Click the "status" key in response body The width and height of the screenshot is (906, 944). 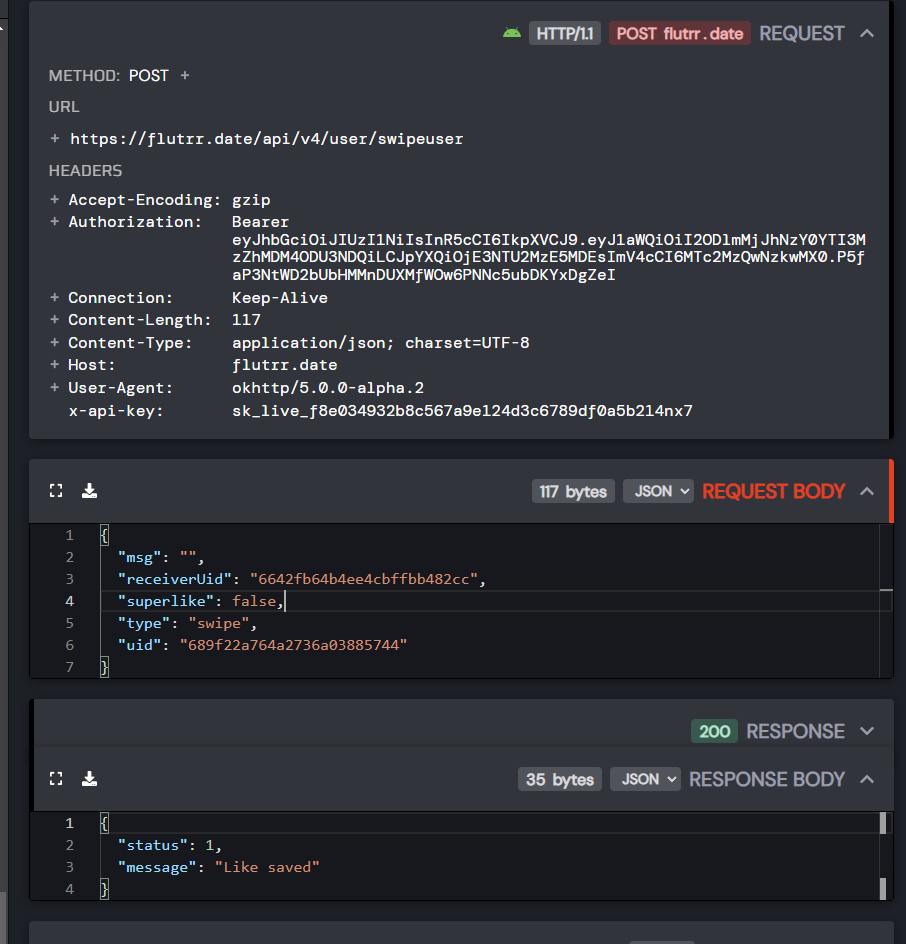pos(153,845)
